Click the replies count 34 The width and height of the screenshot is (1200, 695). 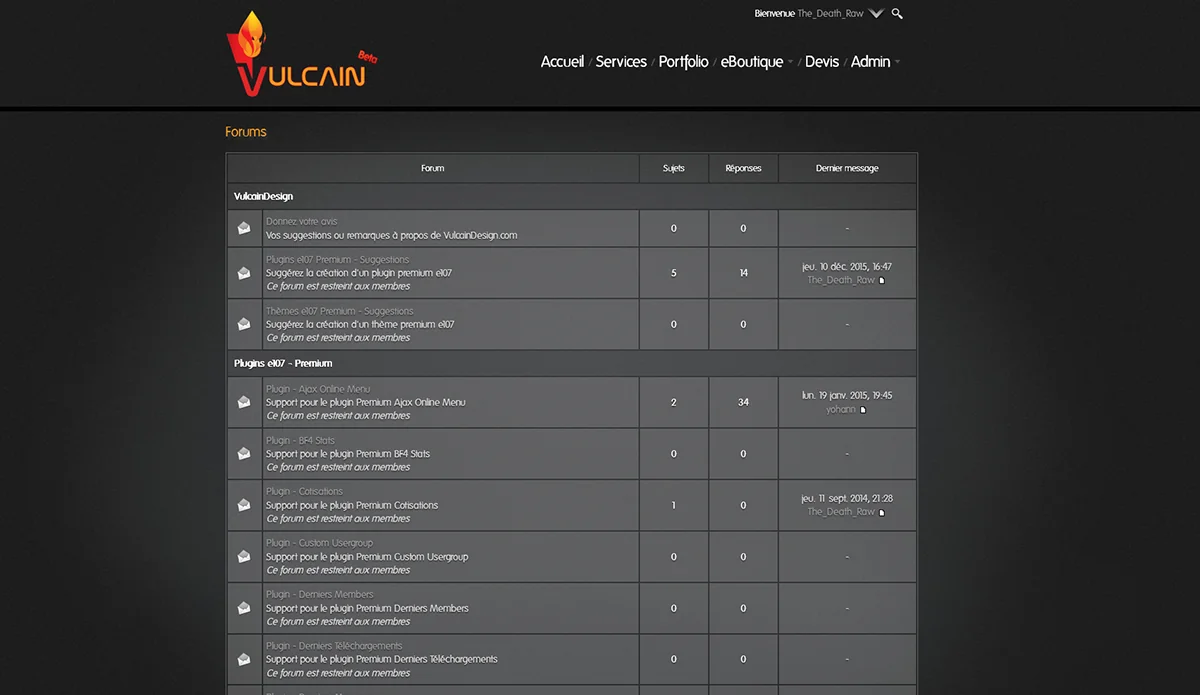click(x=743, y=402)
